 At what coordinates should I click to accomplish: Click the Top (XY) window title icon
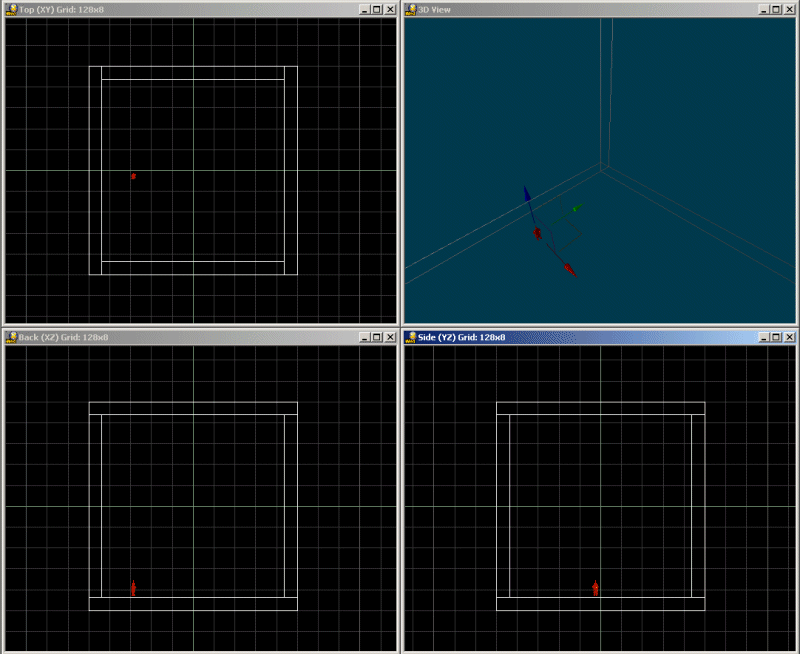point(11,9)
